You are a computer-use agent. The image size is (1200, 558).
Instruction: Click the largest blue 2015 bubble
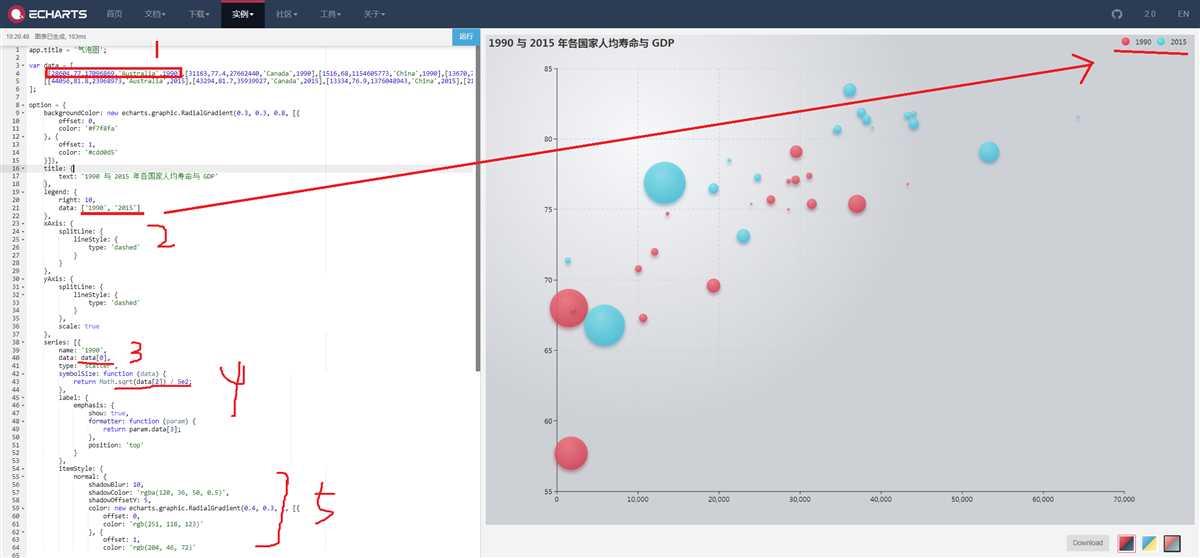(x=664, y=183)
